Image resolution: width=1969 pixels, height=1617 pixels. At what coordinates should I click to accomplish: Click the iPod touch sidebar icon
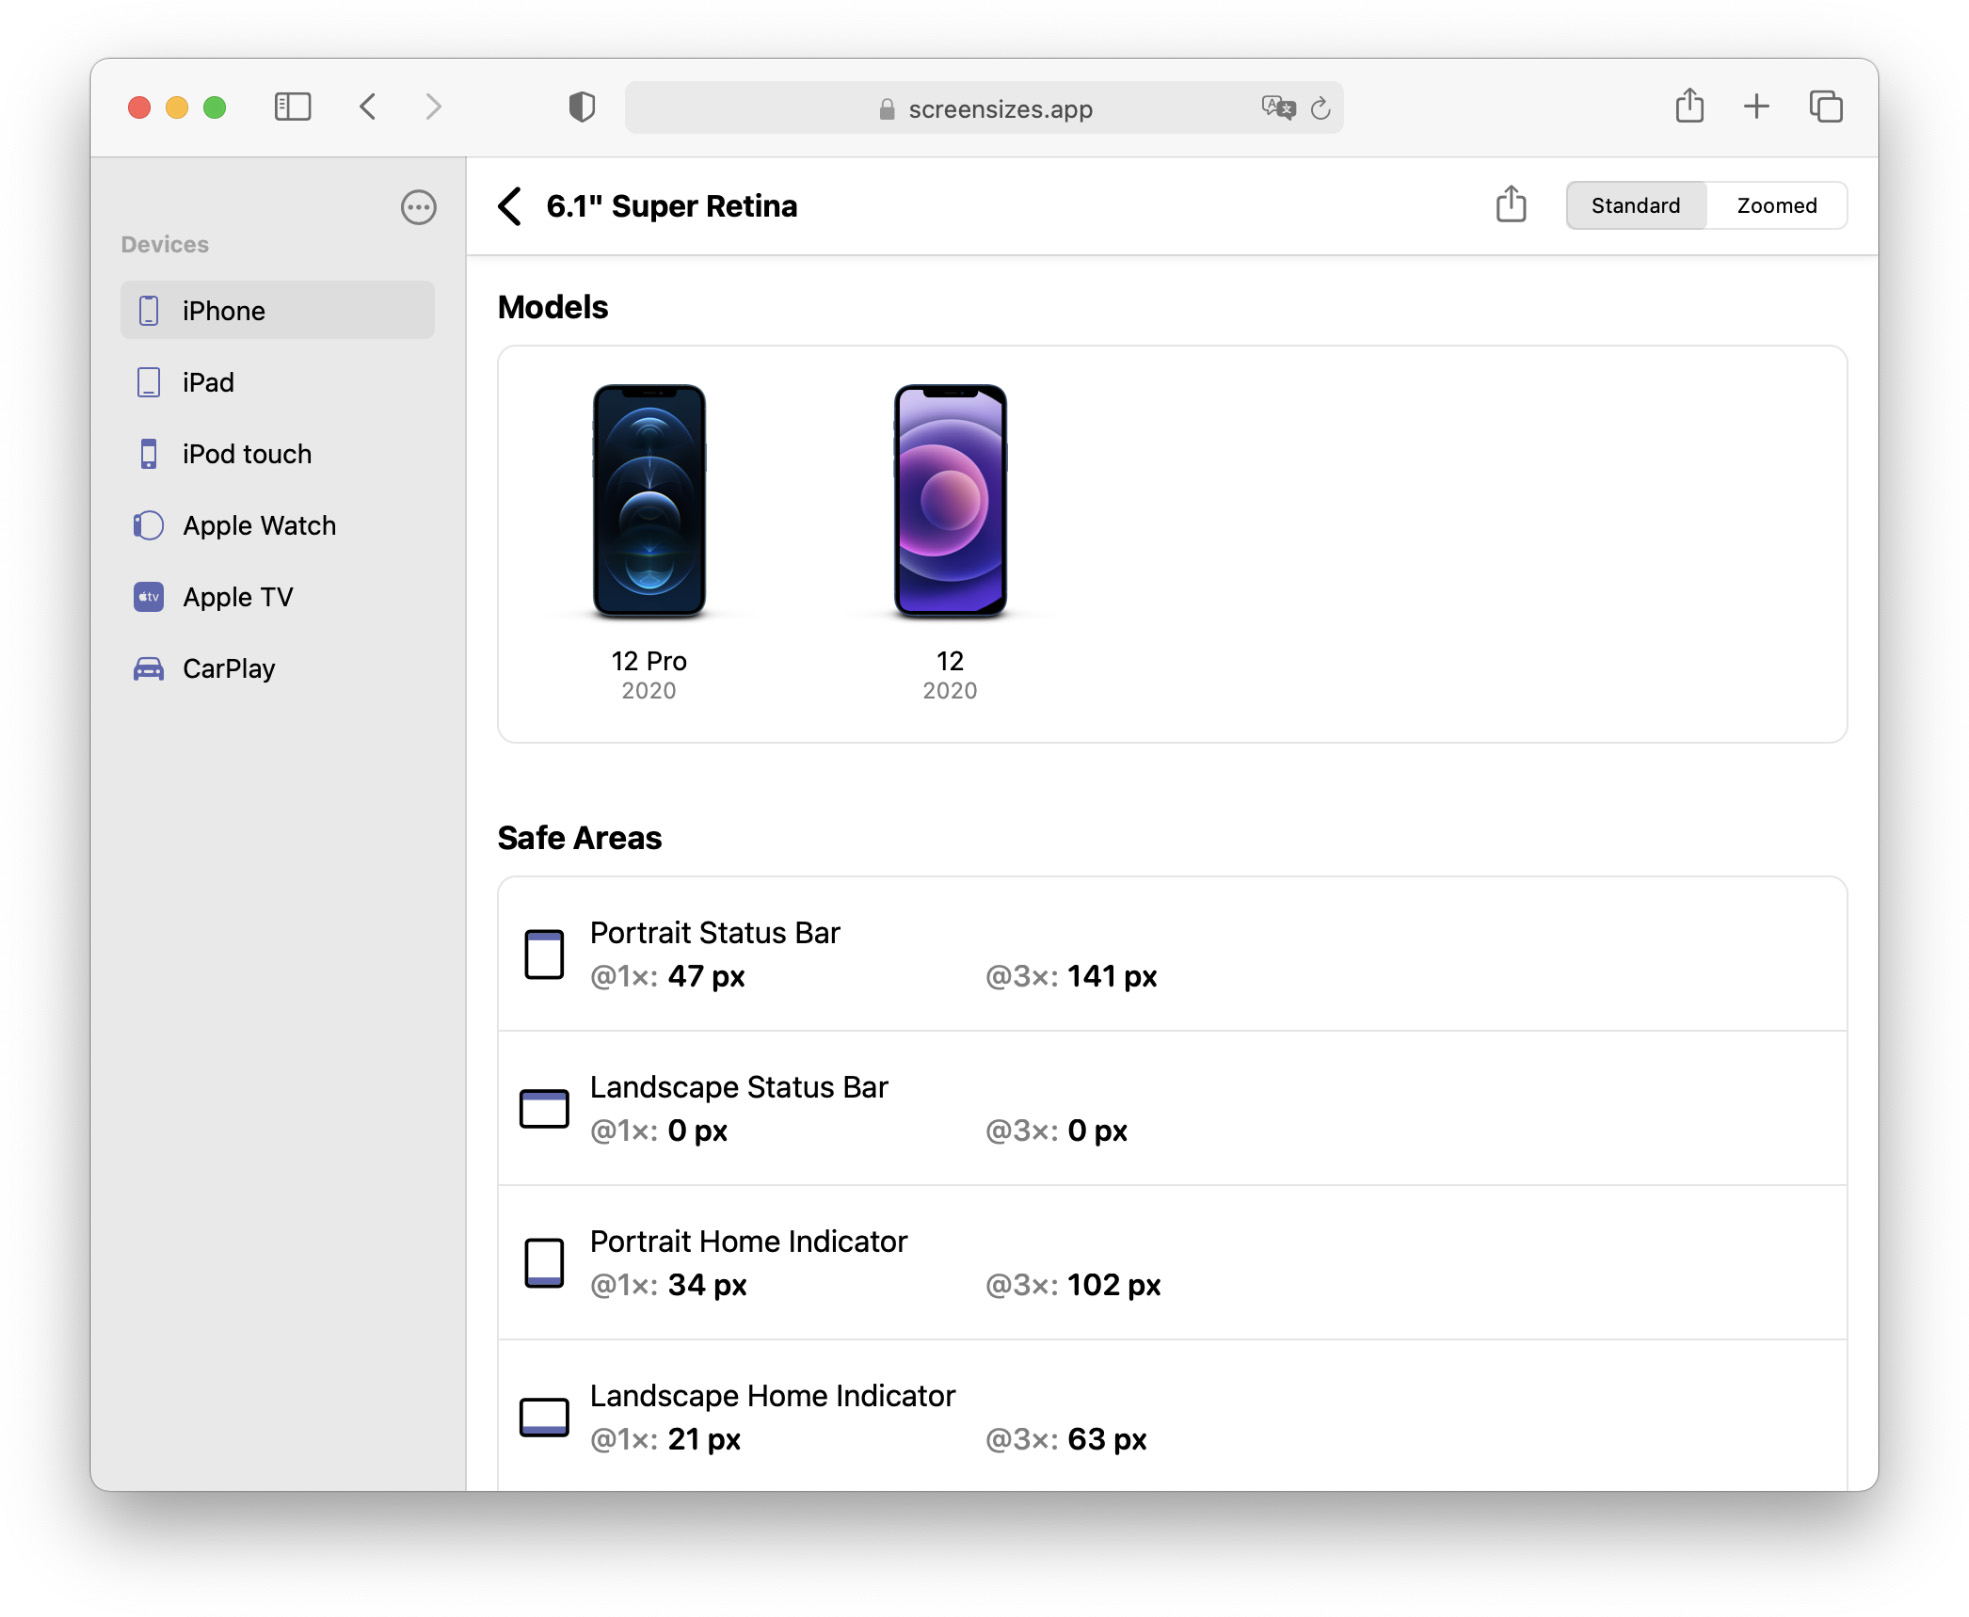(148, 454)
